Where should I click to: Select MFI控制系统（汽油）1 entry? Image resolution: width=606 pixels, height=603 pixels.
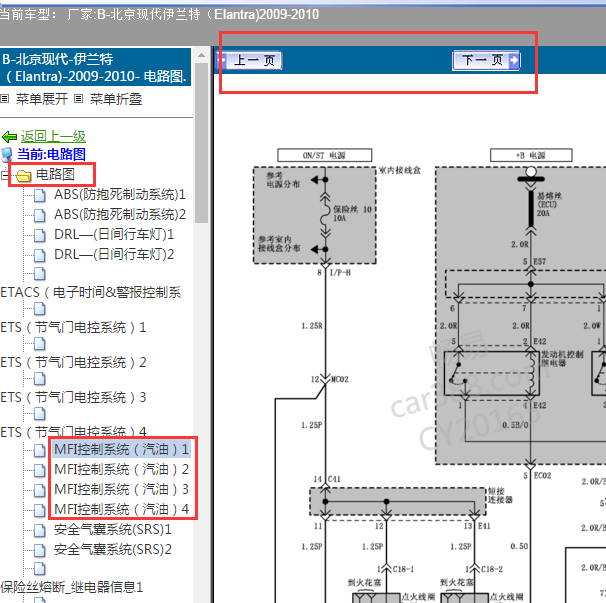(121, 449)
